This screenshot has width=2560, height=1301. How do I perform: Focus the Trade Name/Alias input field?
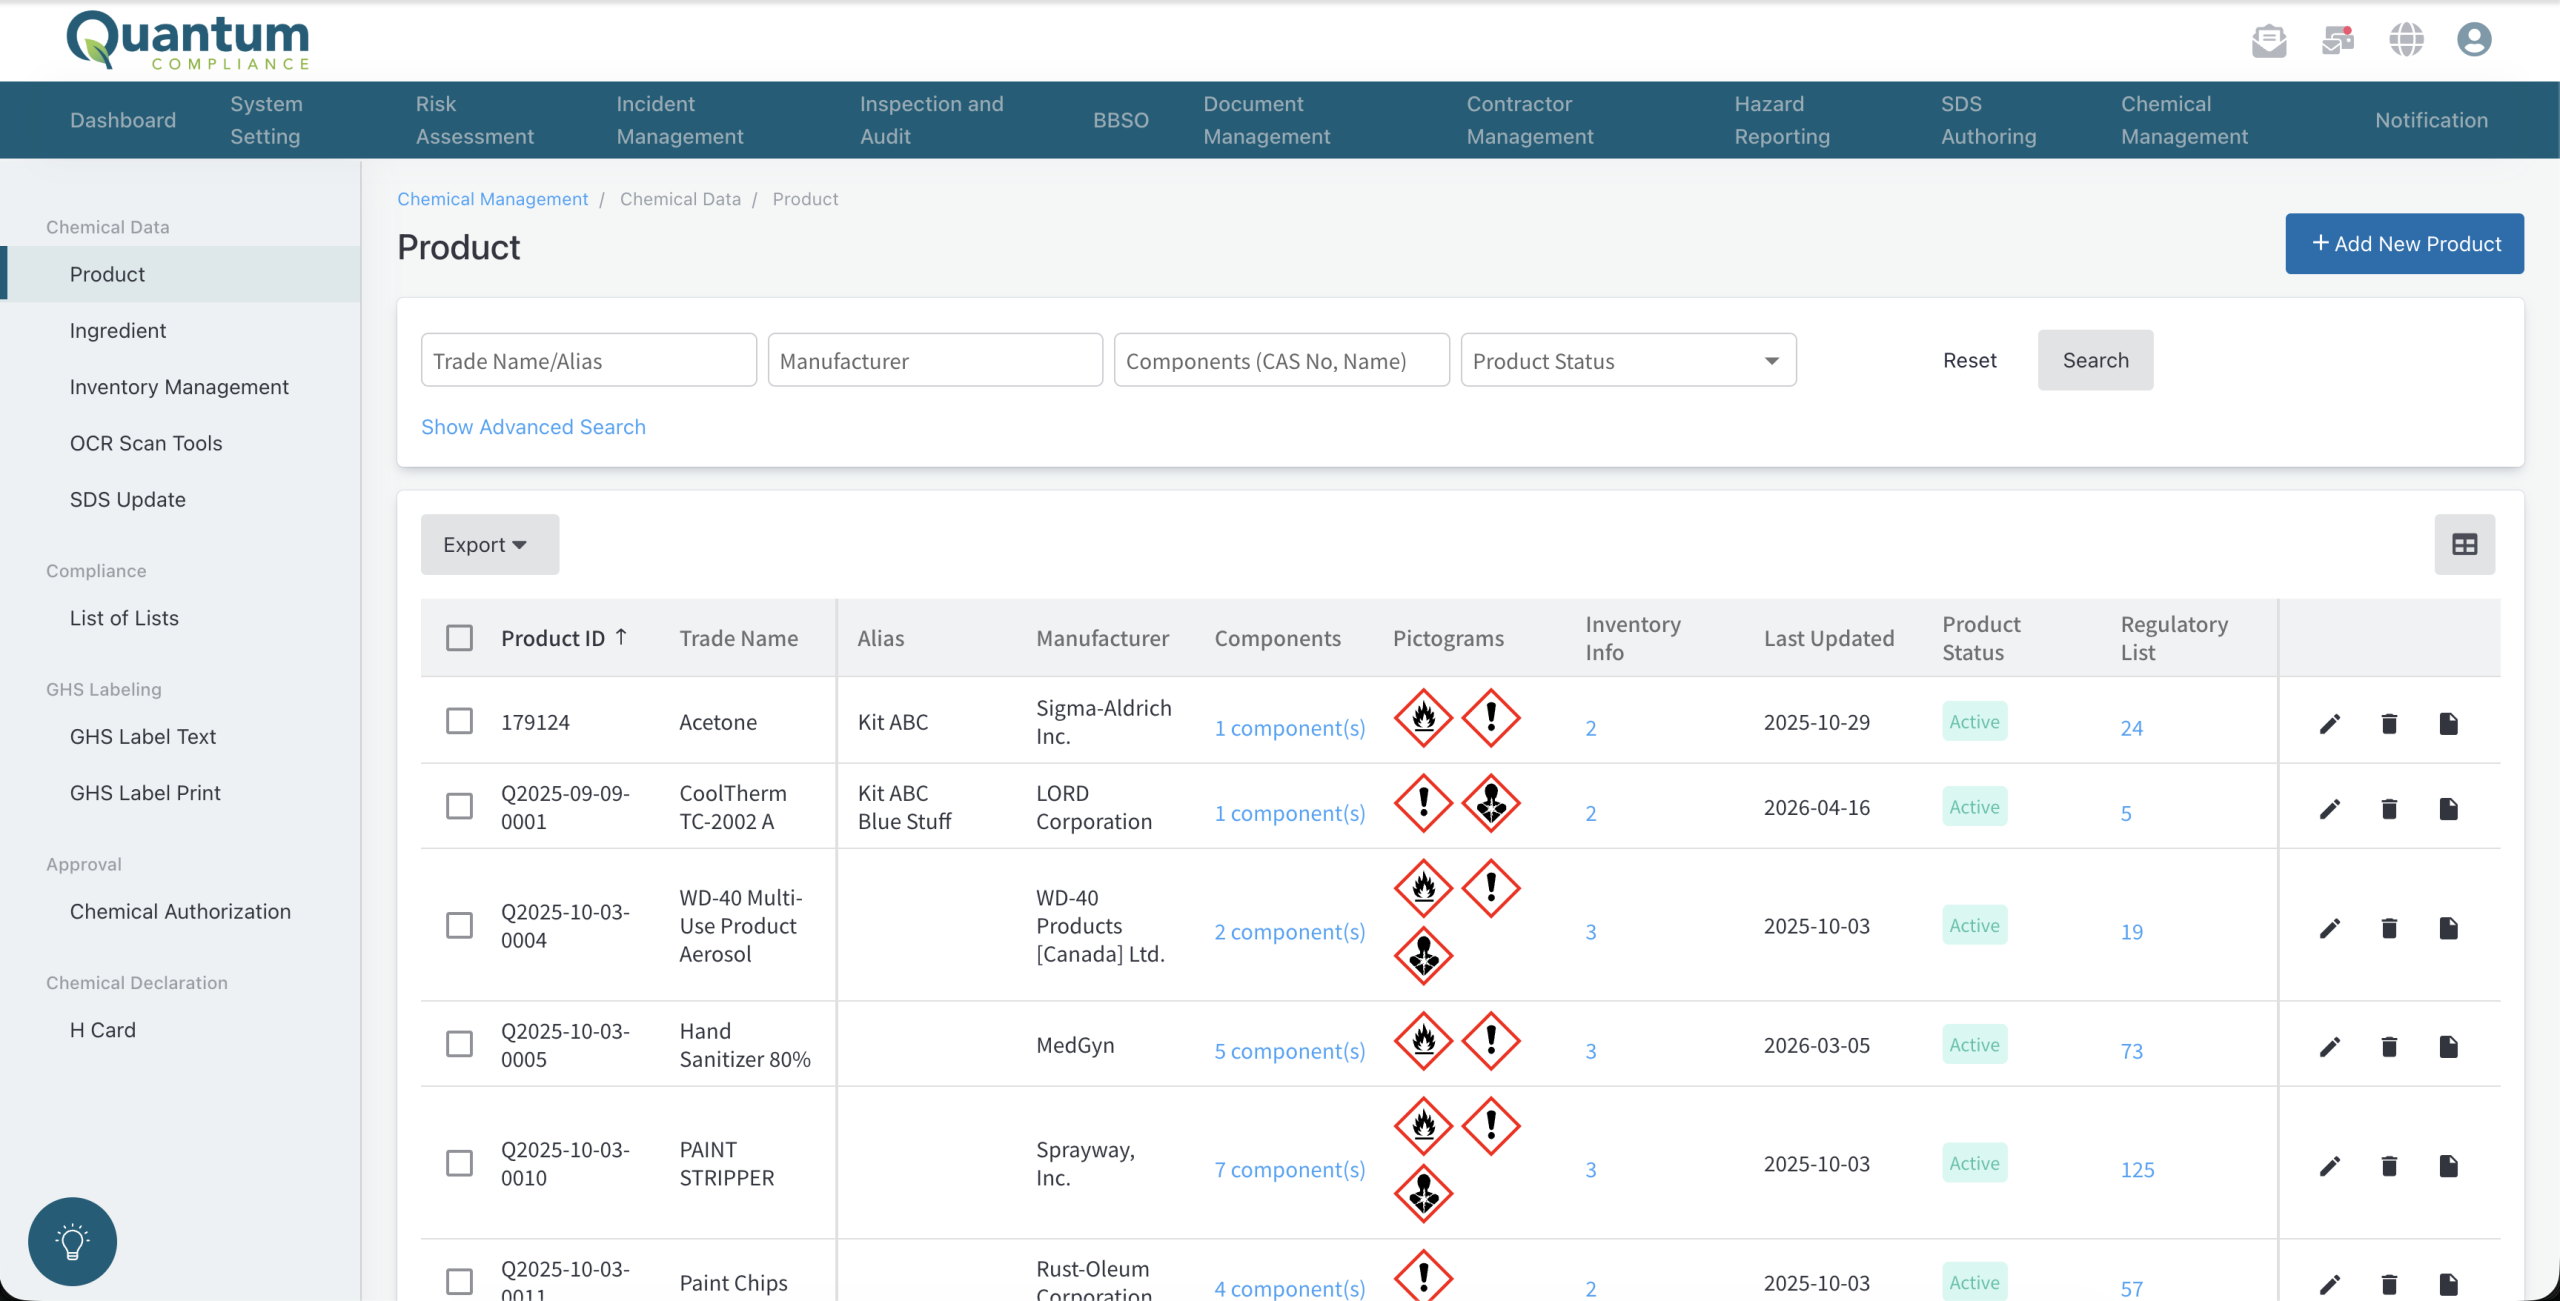[x=588, y=360]
